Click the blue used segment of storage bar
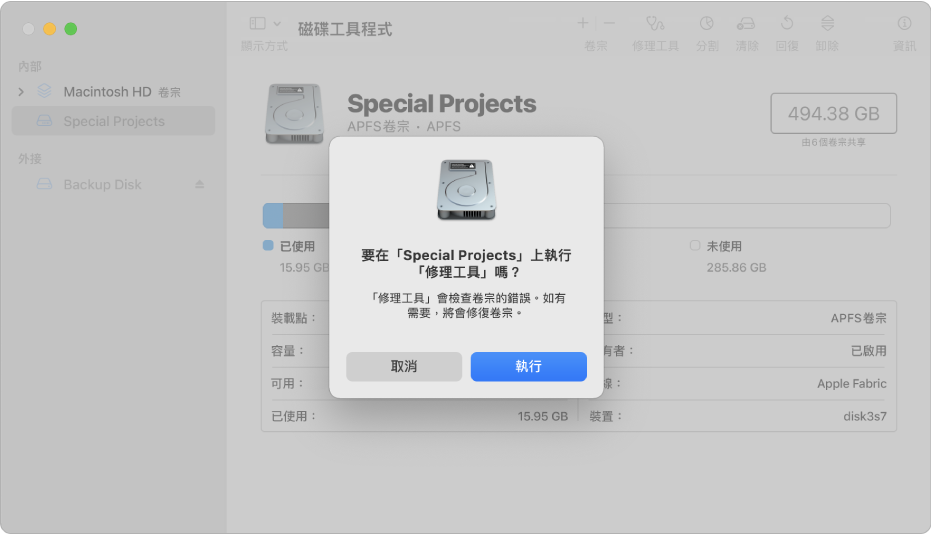This screenshot has width=931, height=535. (273, 216)
